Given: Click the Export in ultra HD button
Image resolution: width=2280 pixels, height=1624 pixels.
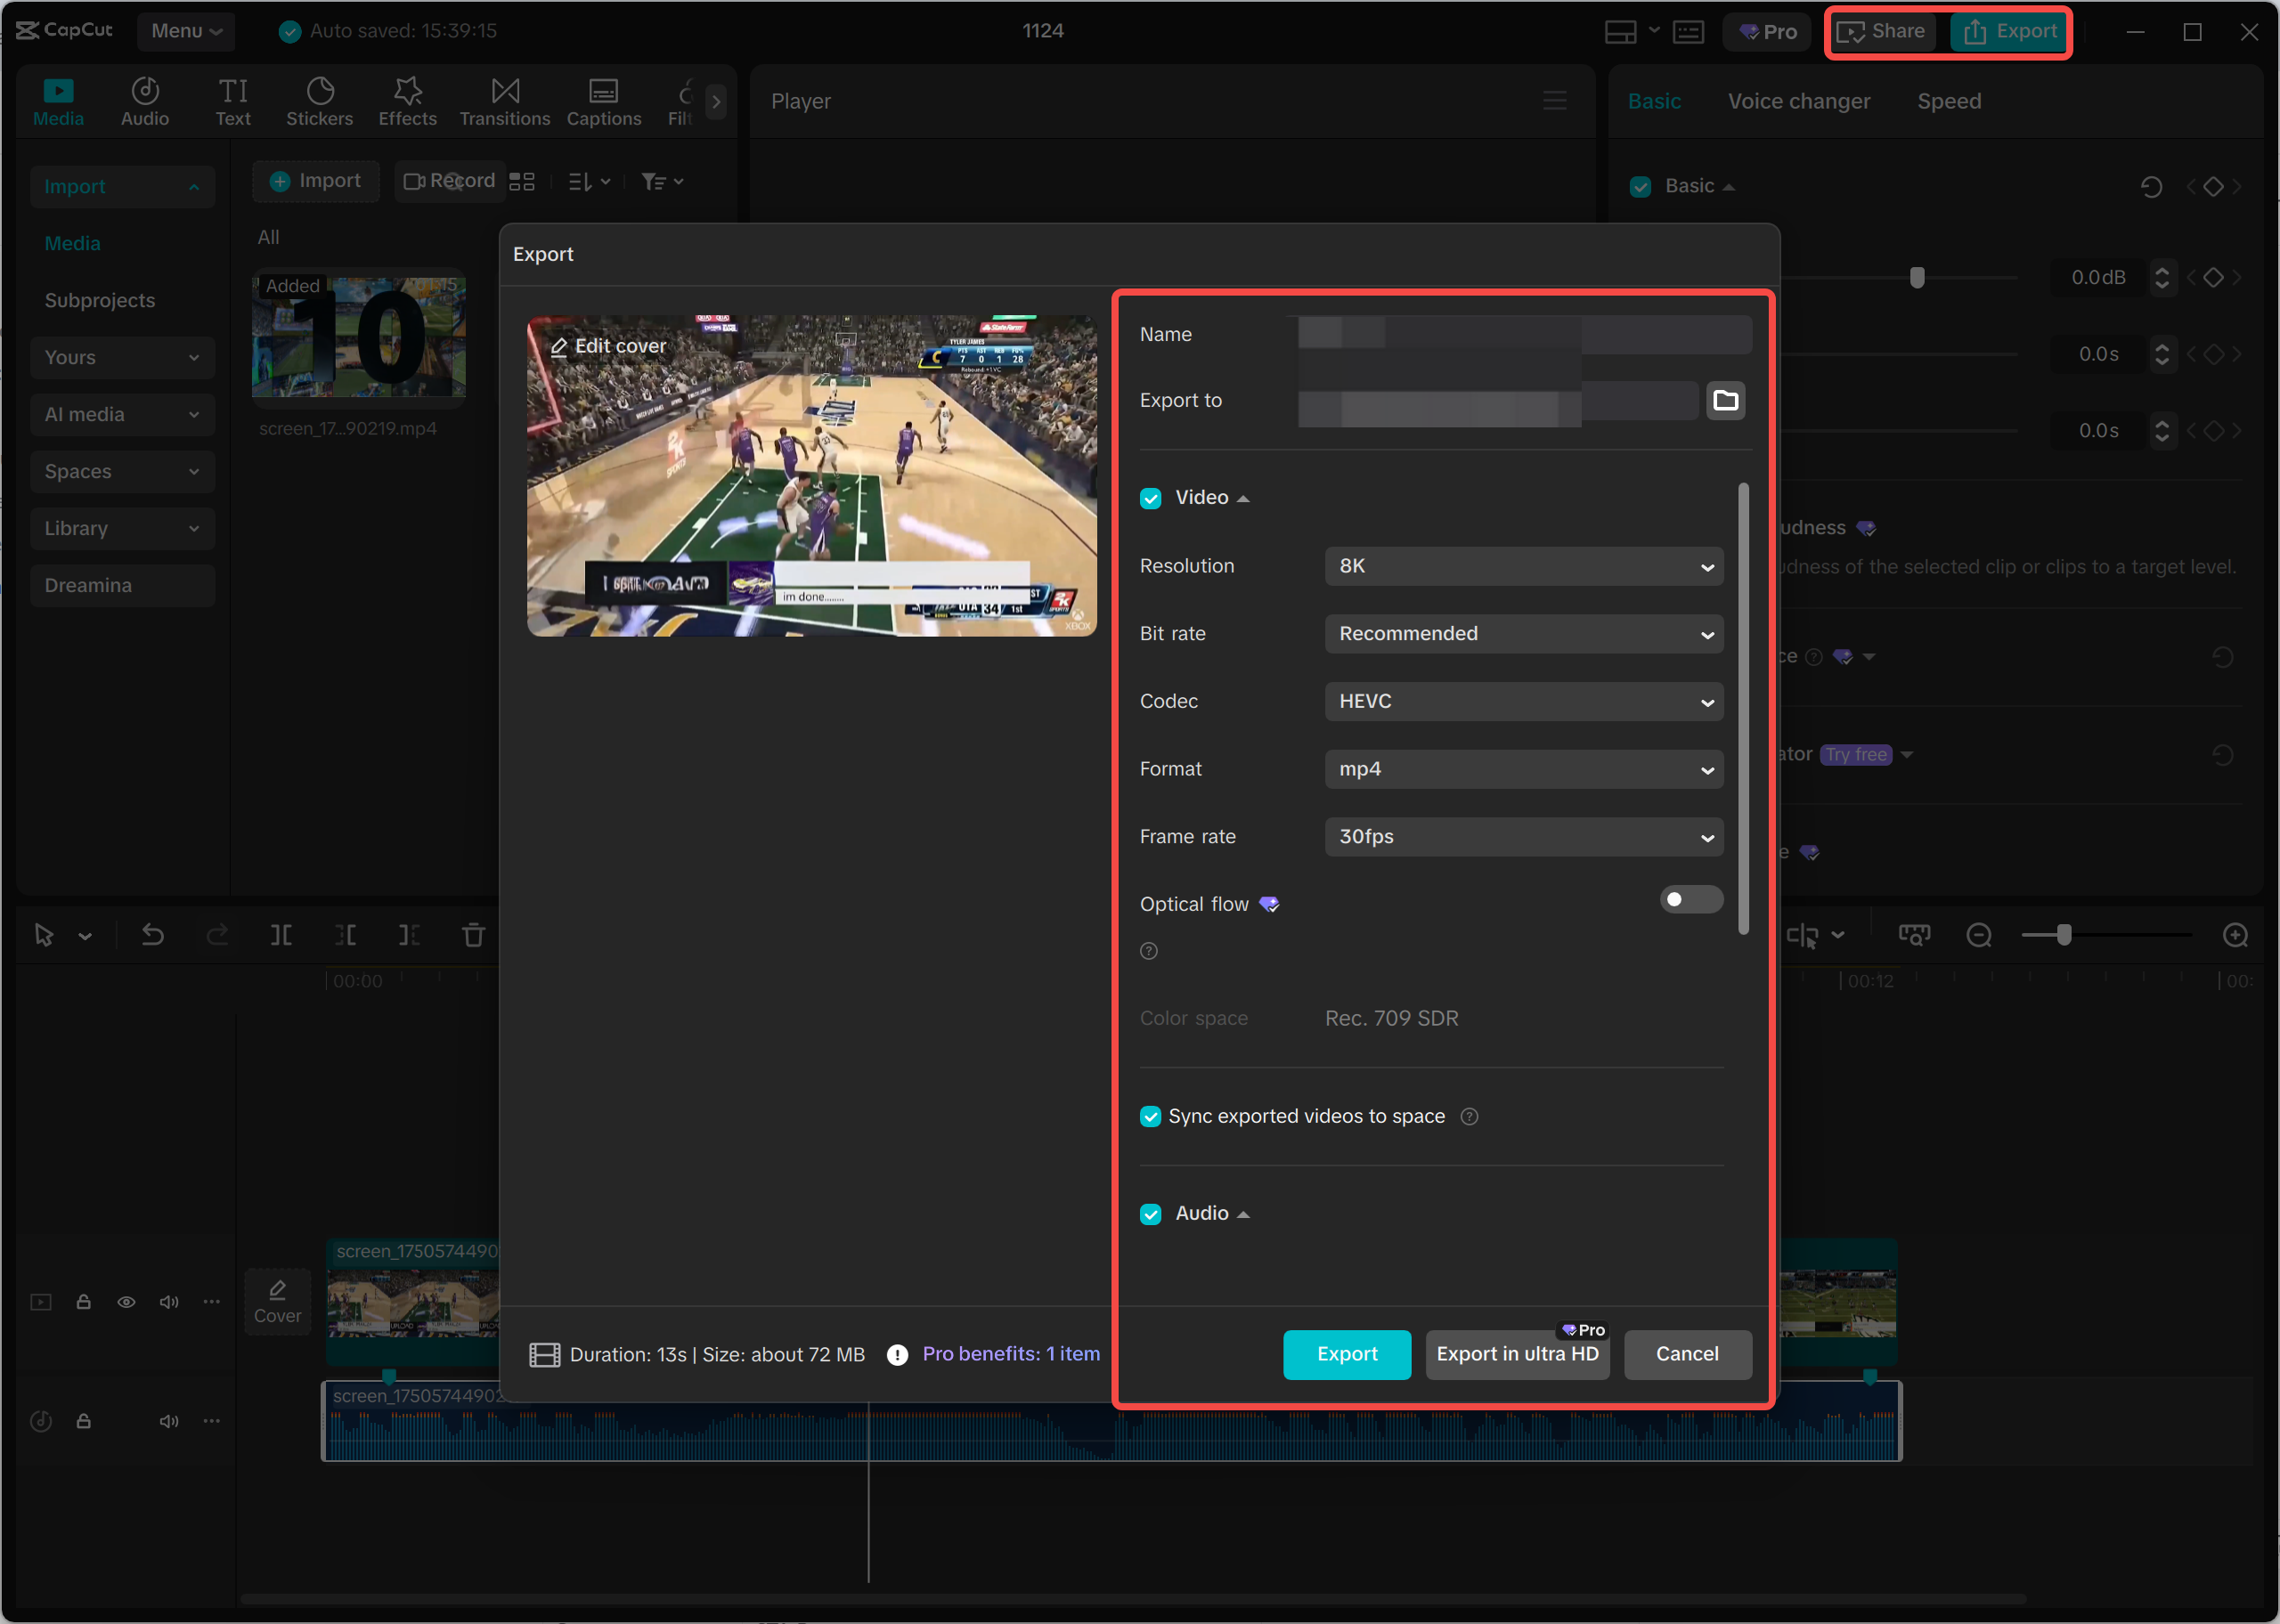Looking at the screenshot, I should [x=1516, y=1354].
